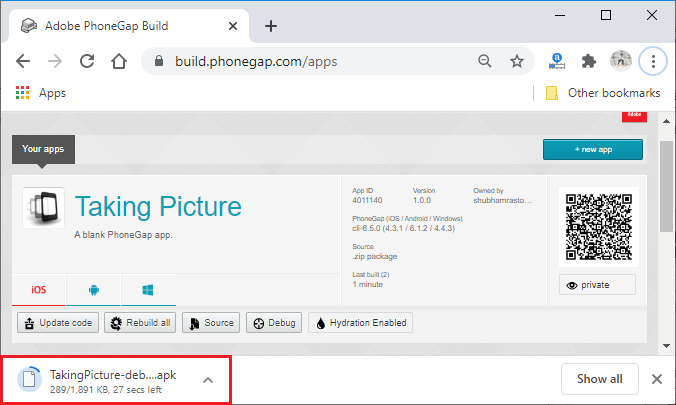Click the vertical scrollbar thumb
The width and height of the screenshot is (676, 405).
[667, 187]
